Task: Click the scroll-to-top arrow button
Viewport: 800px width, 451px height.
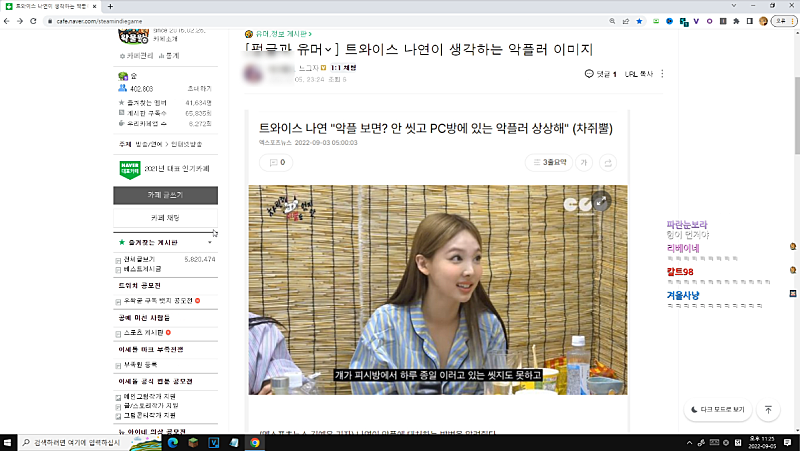Action: click(768, 410)
